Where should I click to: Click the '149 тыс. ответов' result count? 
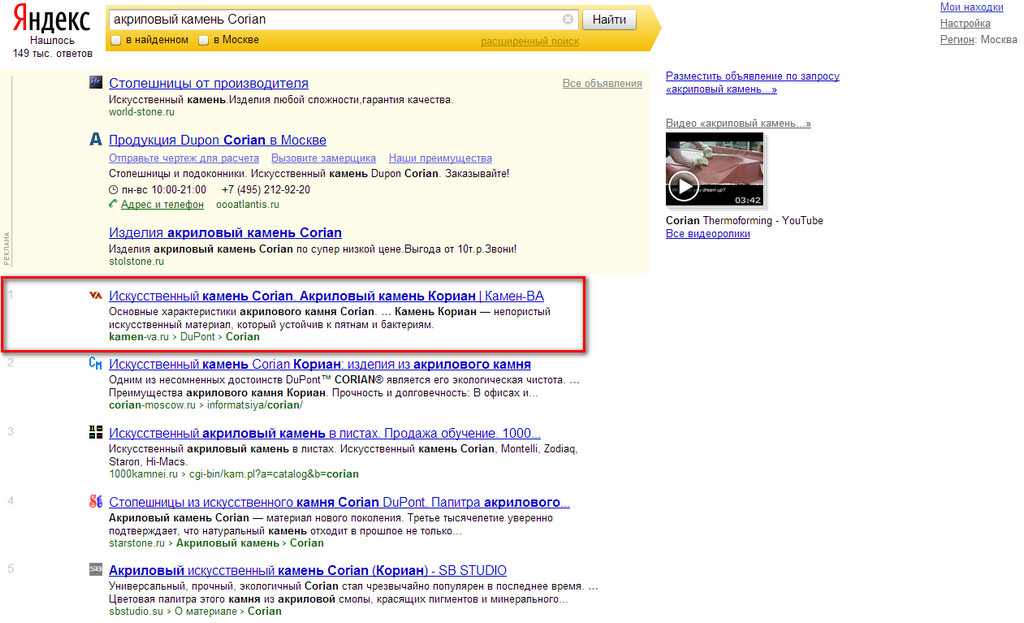pos(52,54)
